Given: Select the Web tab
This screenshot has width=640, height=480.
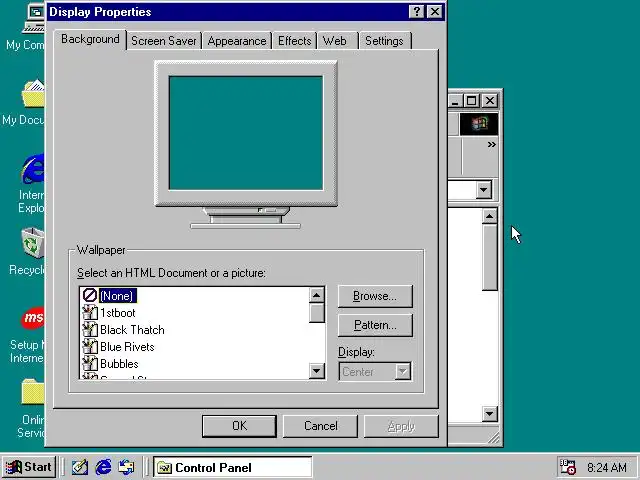Looking at the screenshot, I should 335,41.
